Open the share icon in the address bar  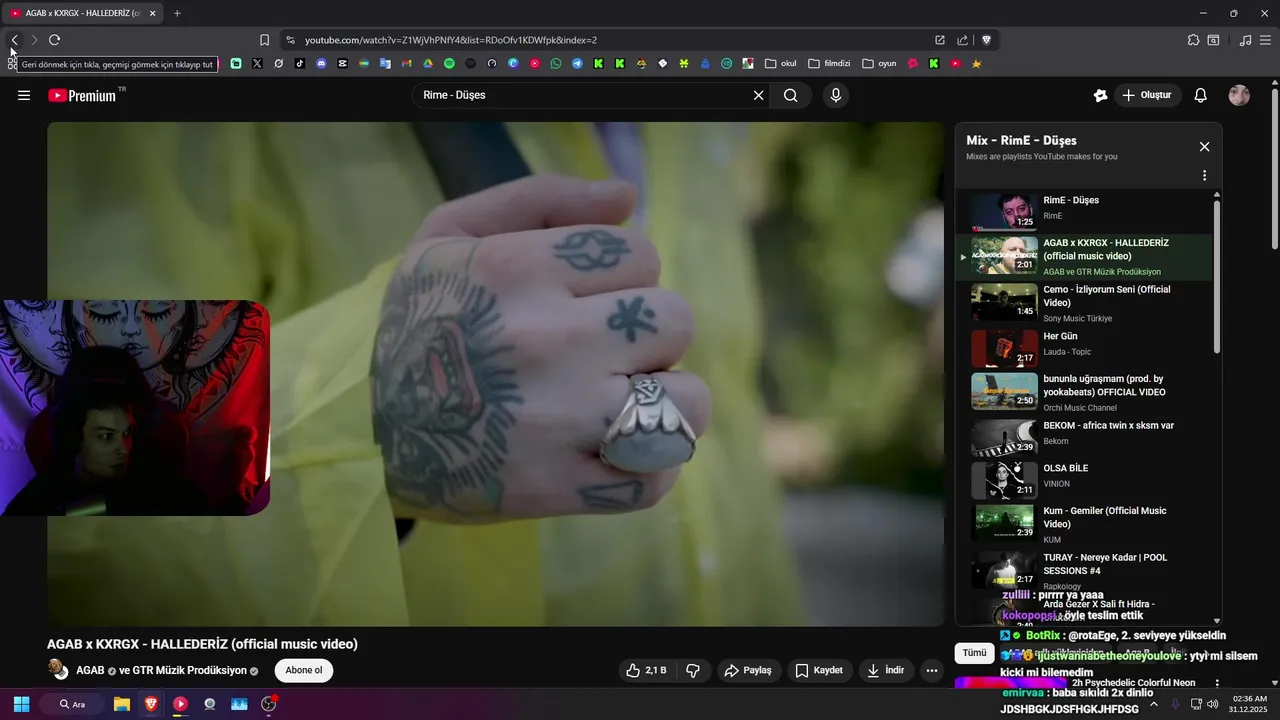tap(962, 40)
